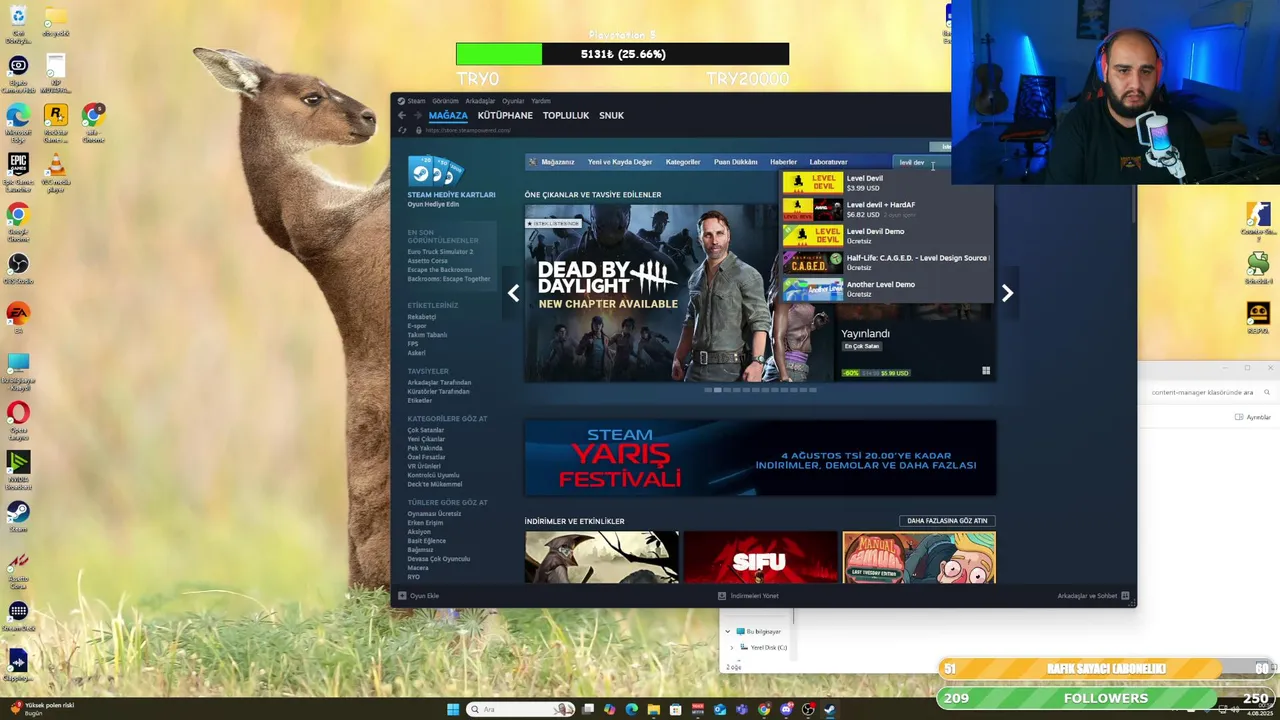Open Oynaması Ücretsiz genre link
Viewport: 1280px width, 720px height.
pyautogui.click(x=434, y=514)
